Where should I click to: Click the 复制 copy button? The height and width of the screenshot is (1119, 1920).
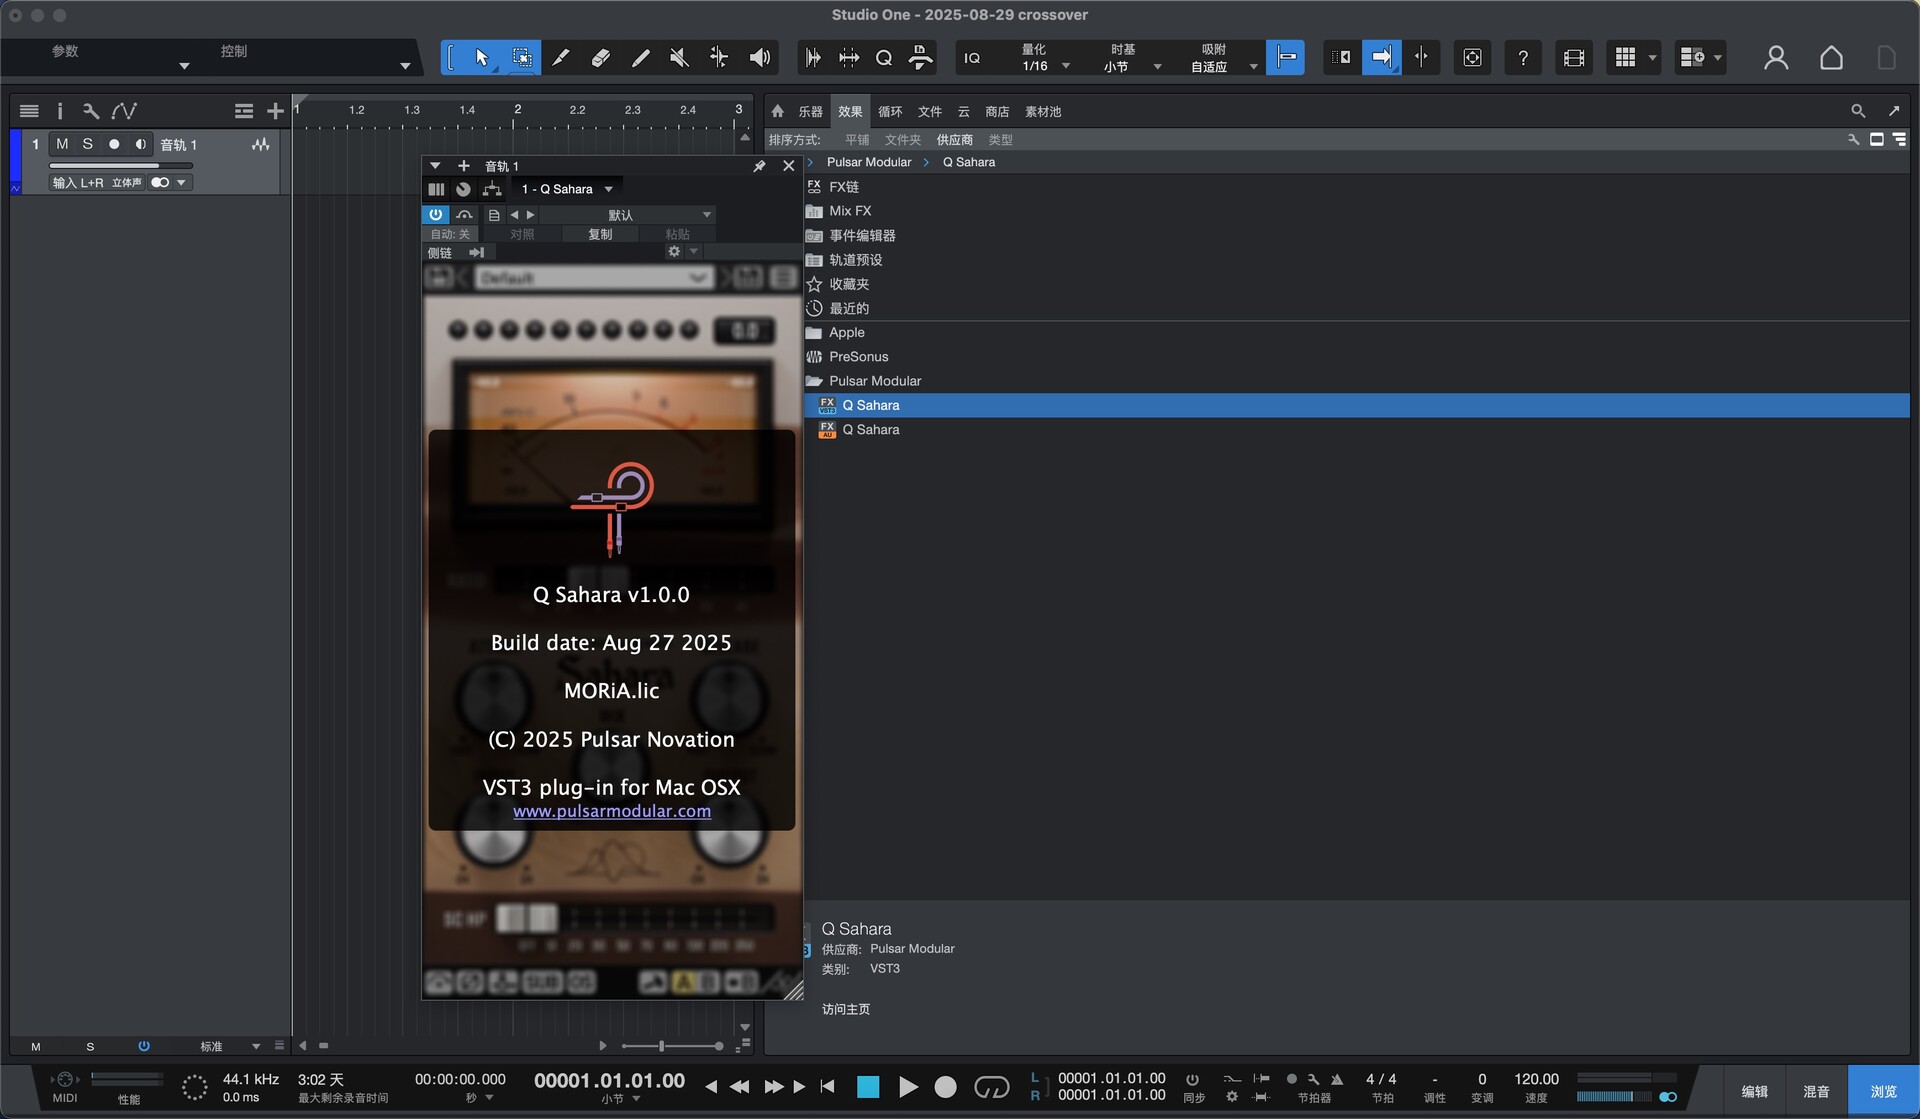point(600,234)
